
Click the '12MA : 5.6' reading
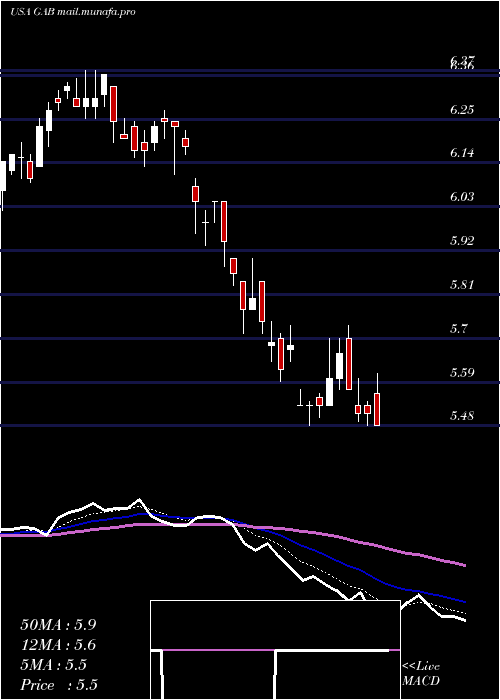tap(58, 645)
